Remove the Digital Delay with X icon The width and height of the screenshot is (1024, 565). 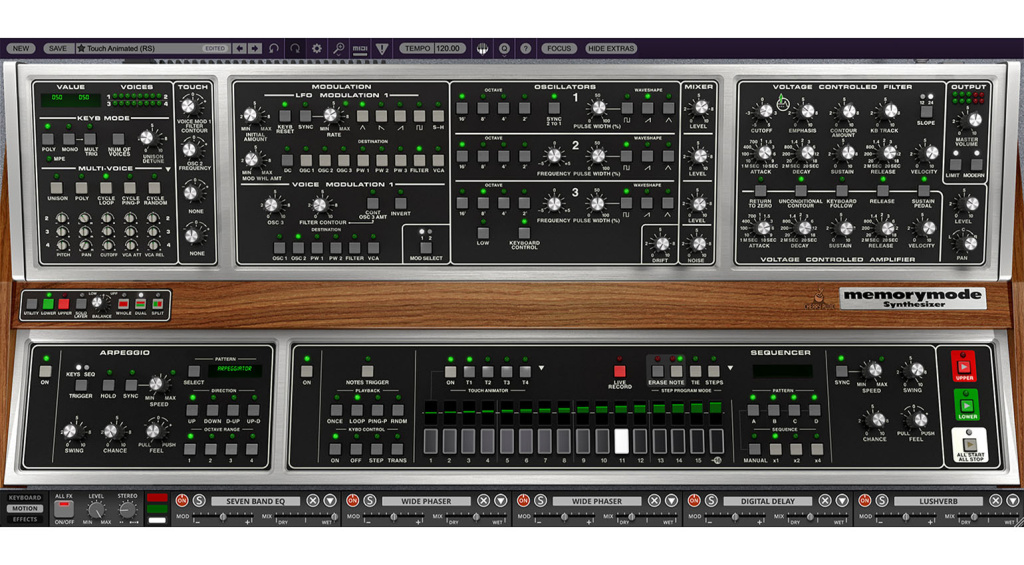point(825,501)
